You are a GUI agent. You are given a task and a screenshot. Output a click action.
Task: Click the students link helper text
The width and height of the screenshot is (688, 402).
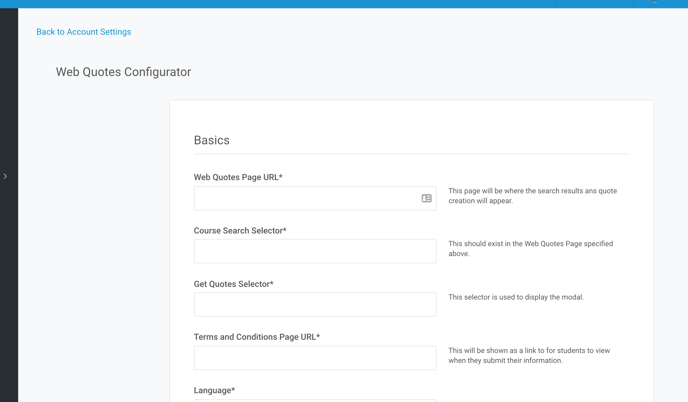tap(529, 355)
